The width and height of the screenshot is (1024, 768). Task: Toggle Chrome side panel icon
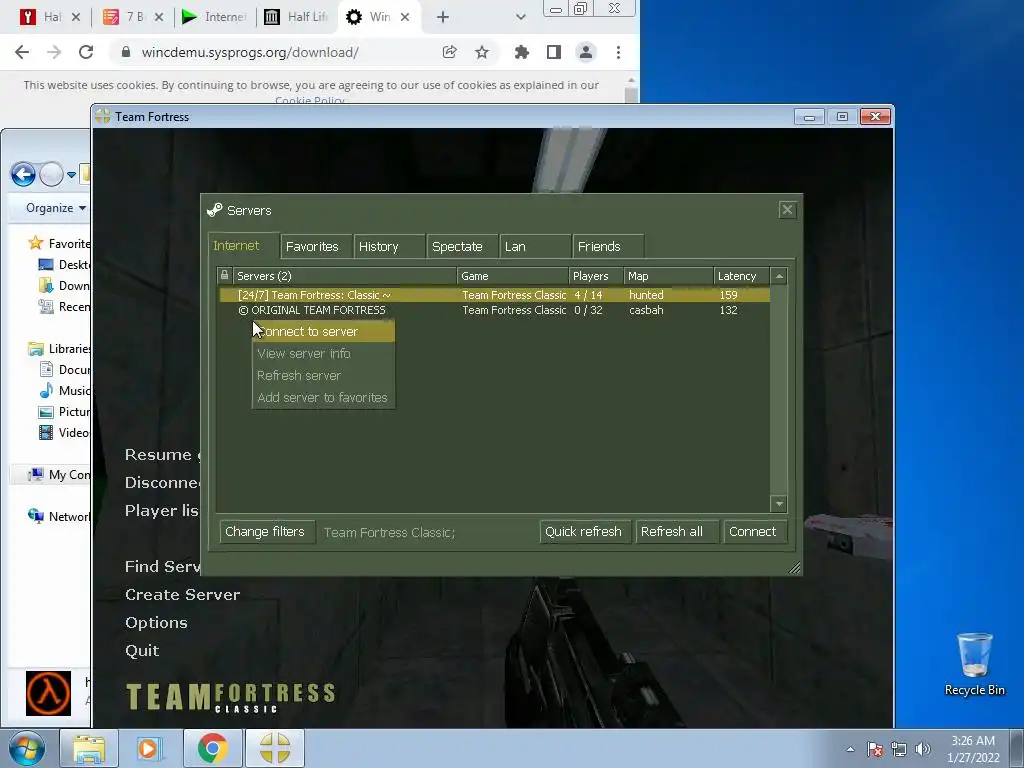click(x=554, y=52)
